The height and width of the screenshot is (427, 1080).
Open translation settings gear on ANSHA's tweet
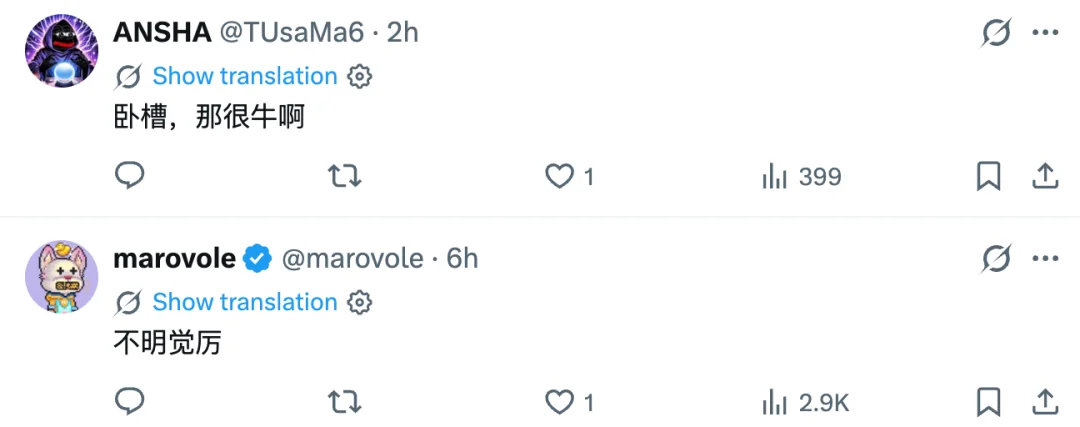point(360,76)
